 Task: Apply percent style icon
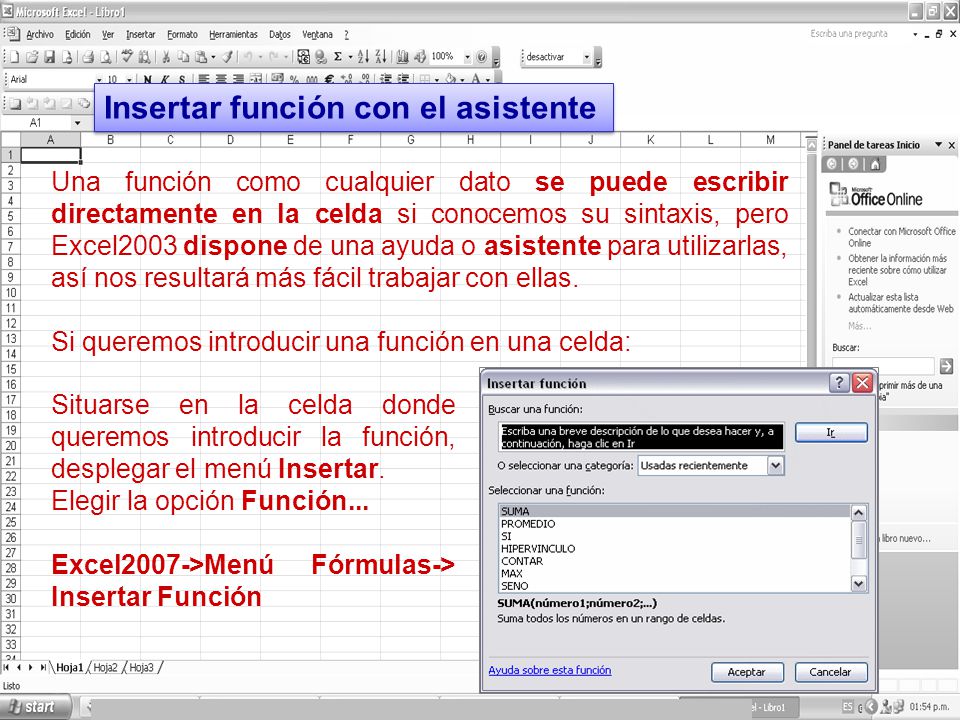[x=294, y=79]
